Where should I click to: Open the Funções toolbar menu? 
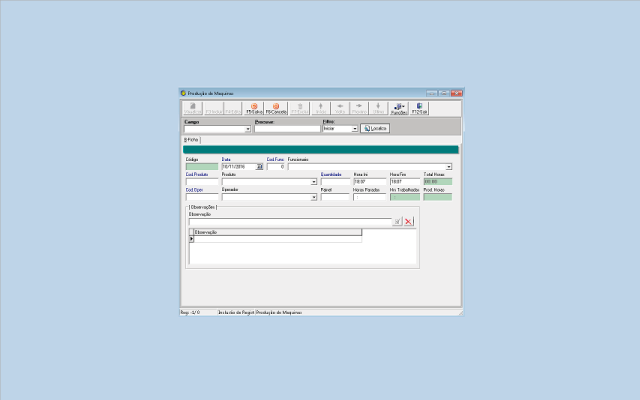click(399, 108)
